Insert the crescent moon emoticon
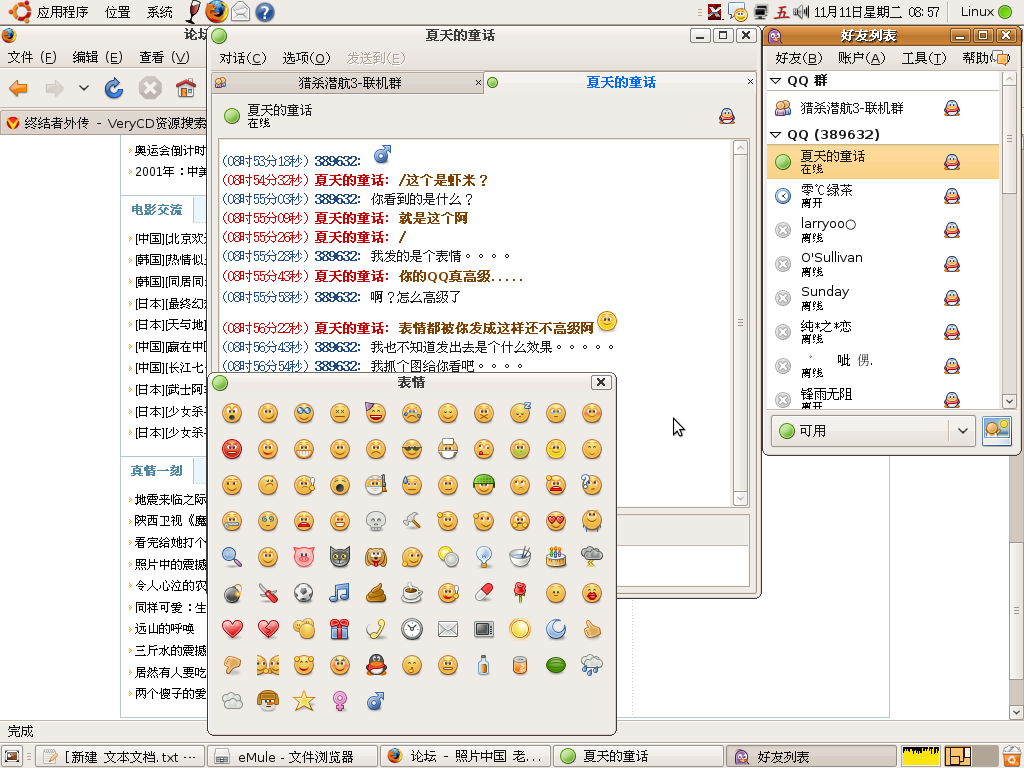This screenshot has width=1024, height=768. pos(556,629)
